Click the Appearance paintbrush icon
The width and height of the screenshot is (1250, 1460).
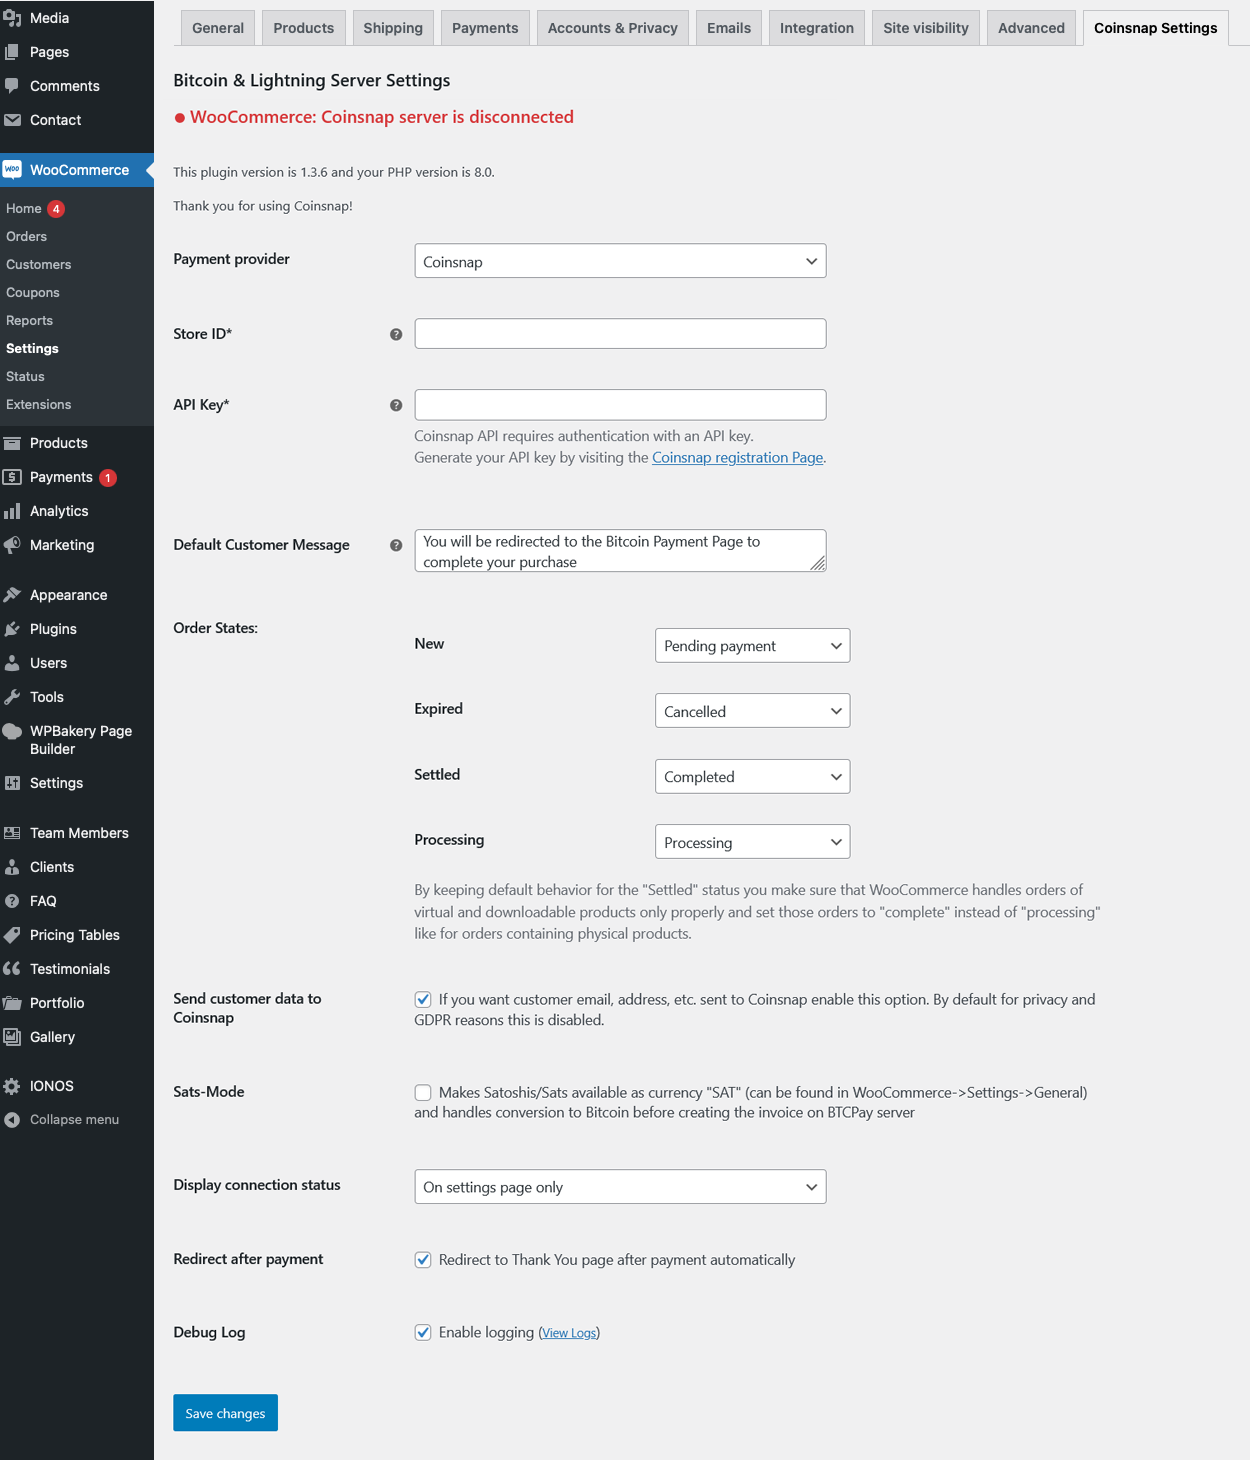12,595
